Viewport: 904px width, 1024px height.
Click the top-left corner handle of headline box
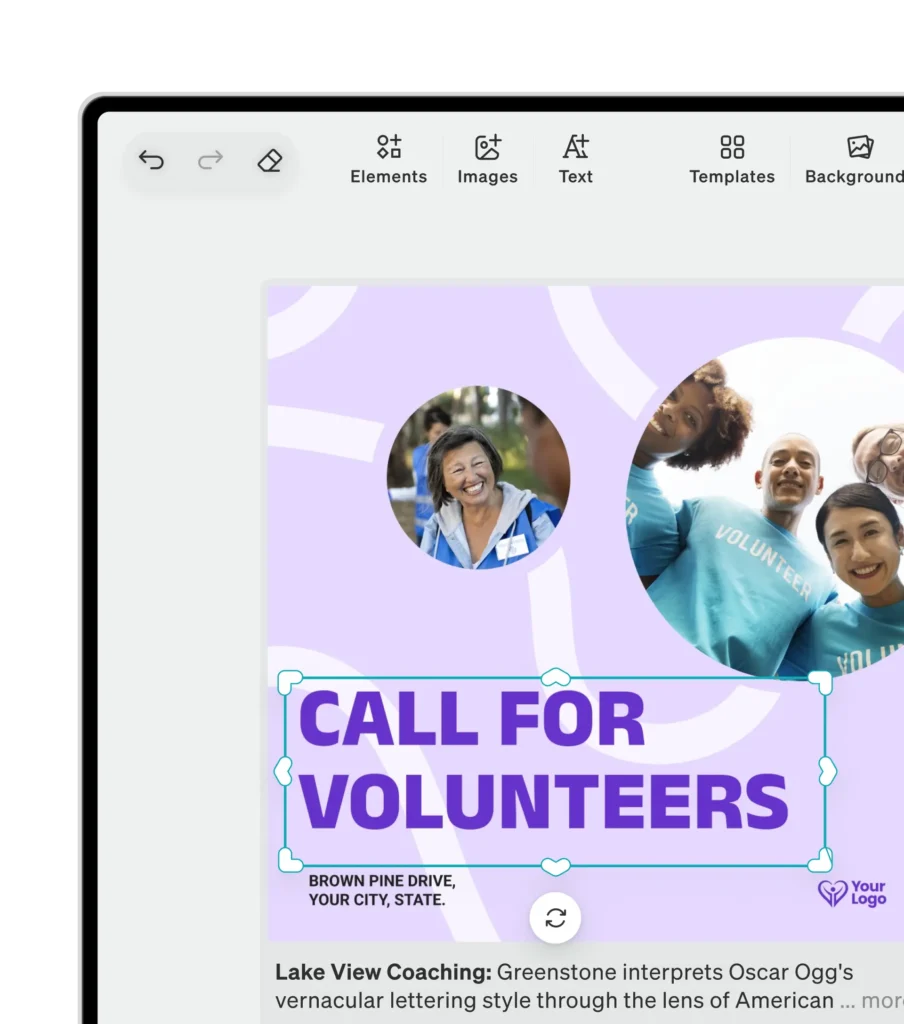(x=288, y=682)
